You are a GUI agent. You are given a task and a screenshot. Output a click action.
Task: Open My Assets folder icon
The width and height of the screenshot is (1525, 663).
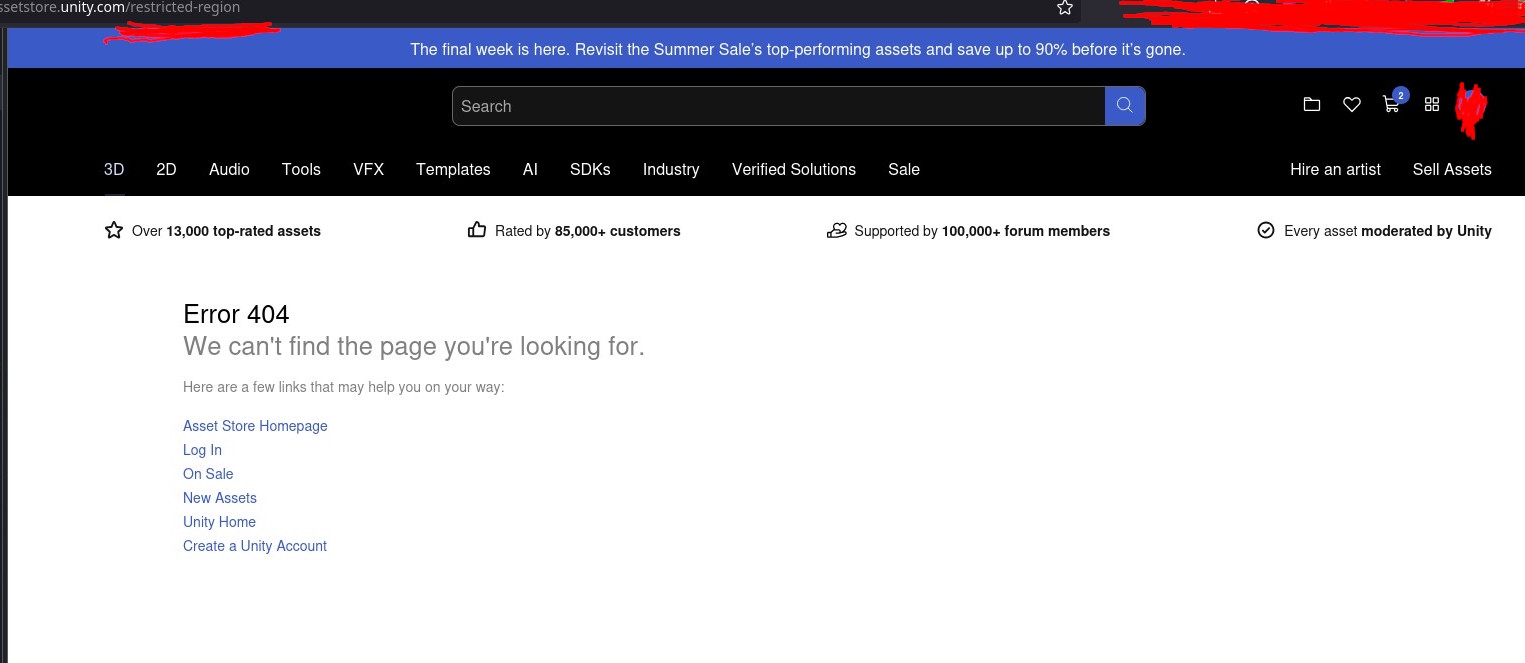click(1312, 104)
